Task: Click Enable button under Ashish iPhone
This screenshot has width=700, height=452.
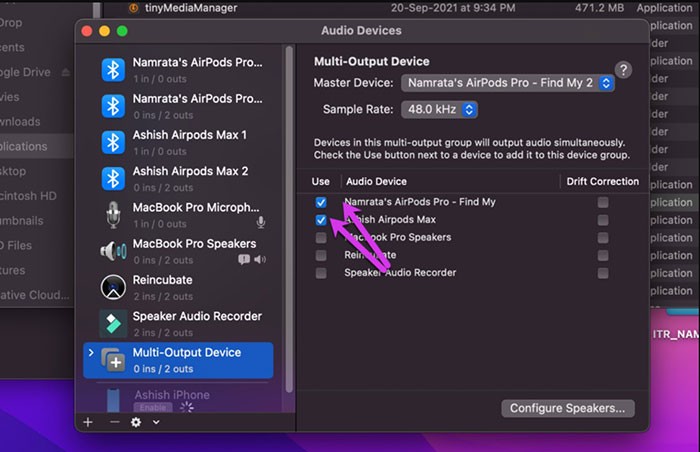Action: point(153,408)
